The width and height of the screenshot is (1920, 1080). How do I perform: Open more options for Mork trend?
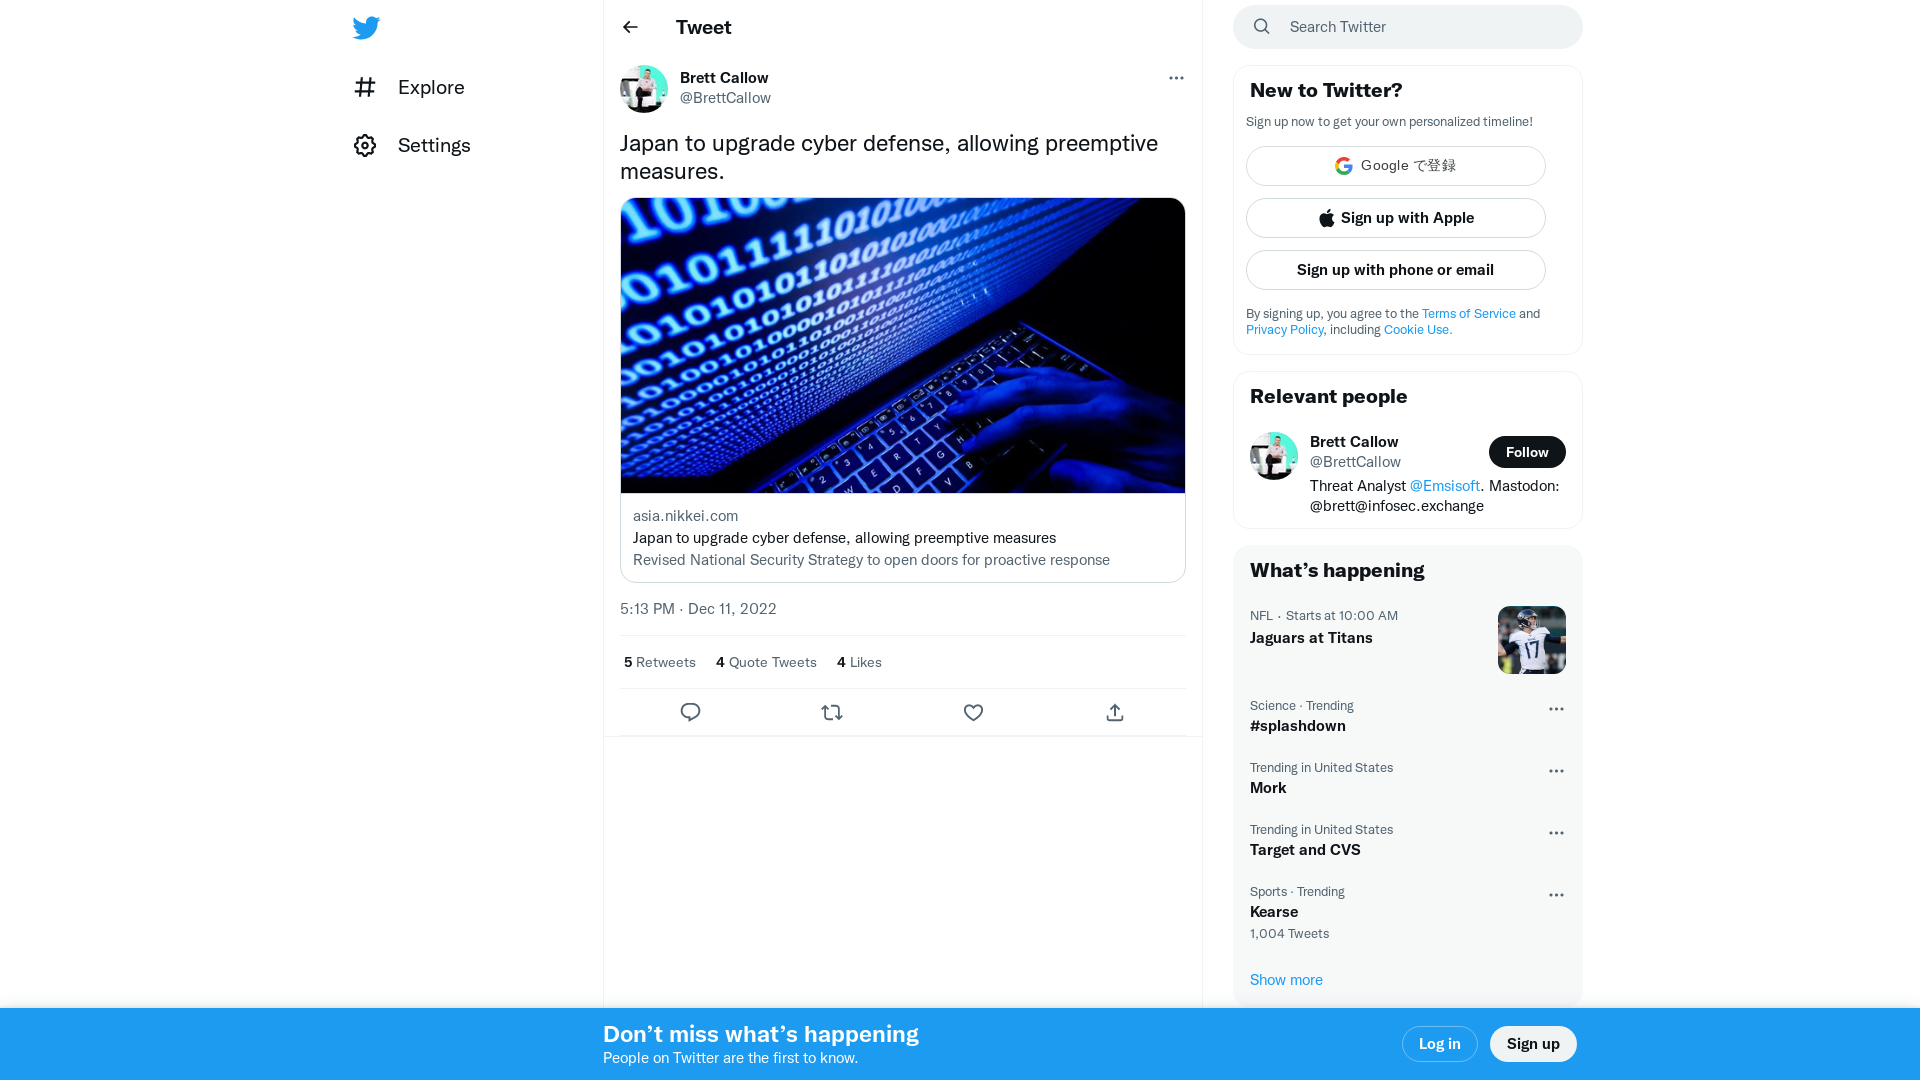point(1556,771)
